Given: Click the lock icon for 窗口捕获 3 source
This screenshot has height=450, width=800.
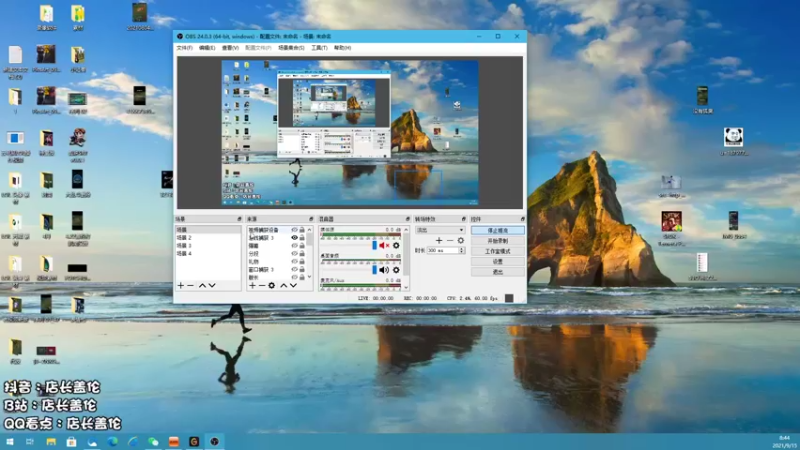Looking at the screenshot, I should point(302,269).
